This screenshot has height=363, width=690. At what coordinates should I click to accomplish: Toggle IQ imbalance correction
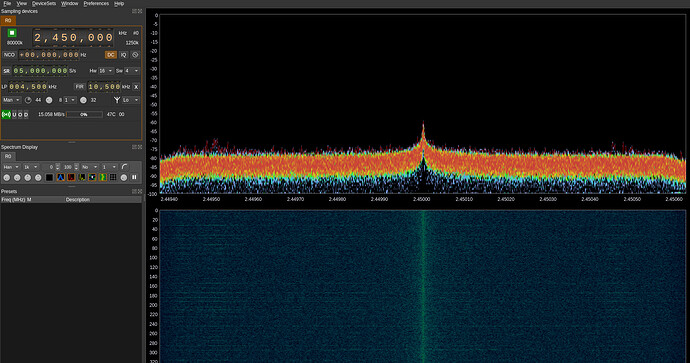[124, 55]
